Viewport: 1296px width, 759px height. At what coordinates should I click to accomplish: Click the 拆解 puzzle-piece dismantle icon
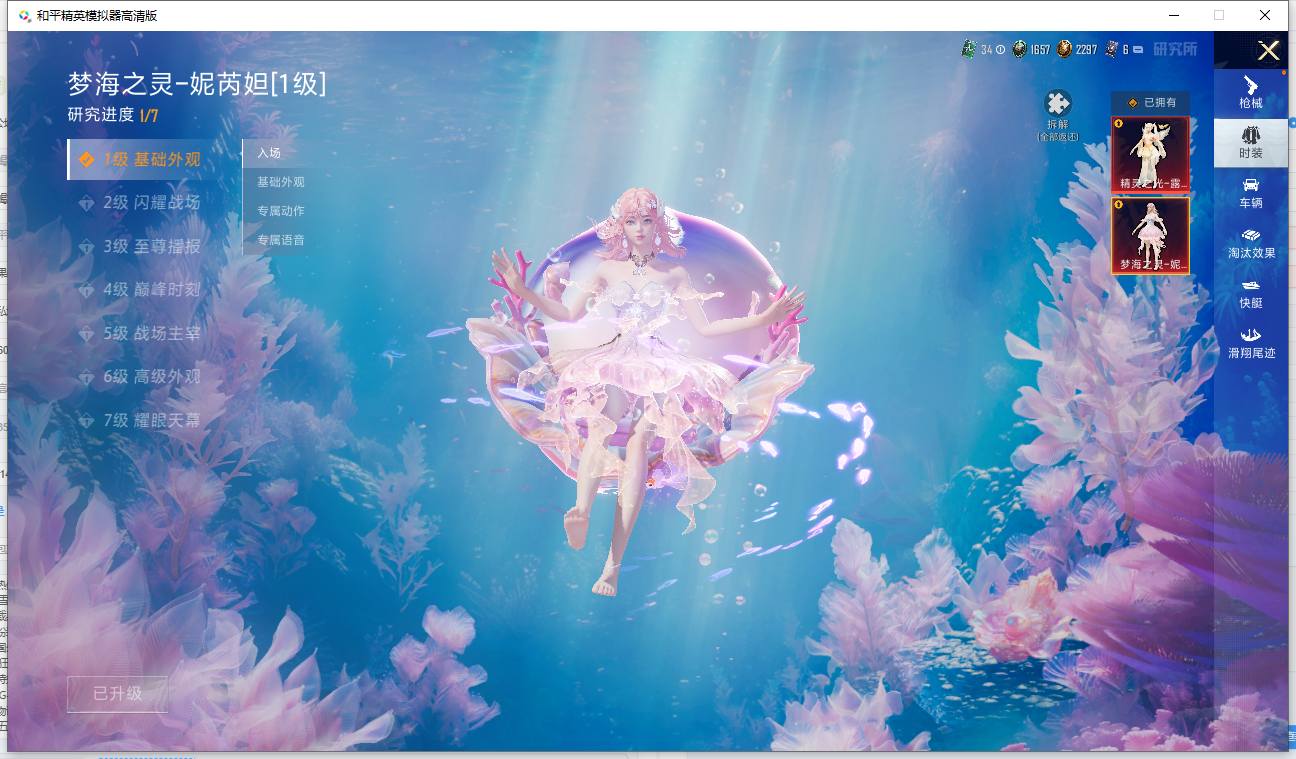(x=1058, y=104)
